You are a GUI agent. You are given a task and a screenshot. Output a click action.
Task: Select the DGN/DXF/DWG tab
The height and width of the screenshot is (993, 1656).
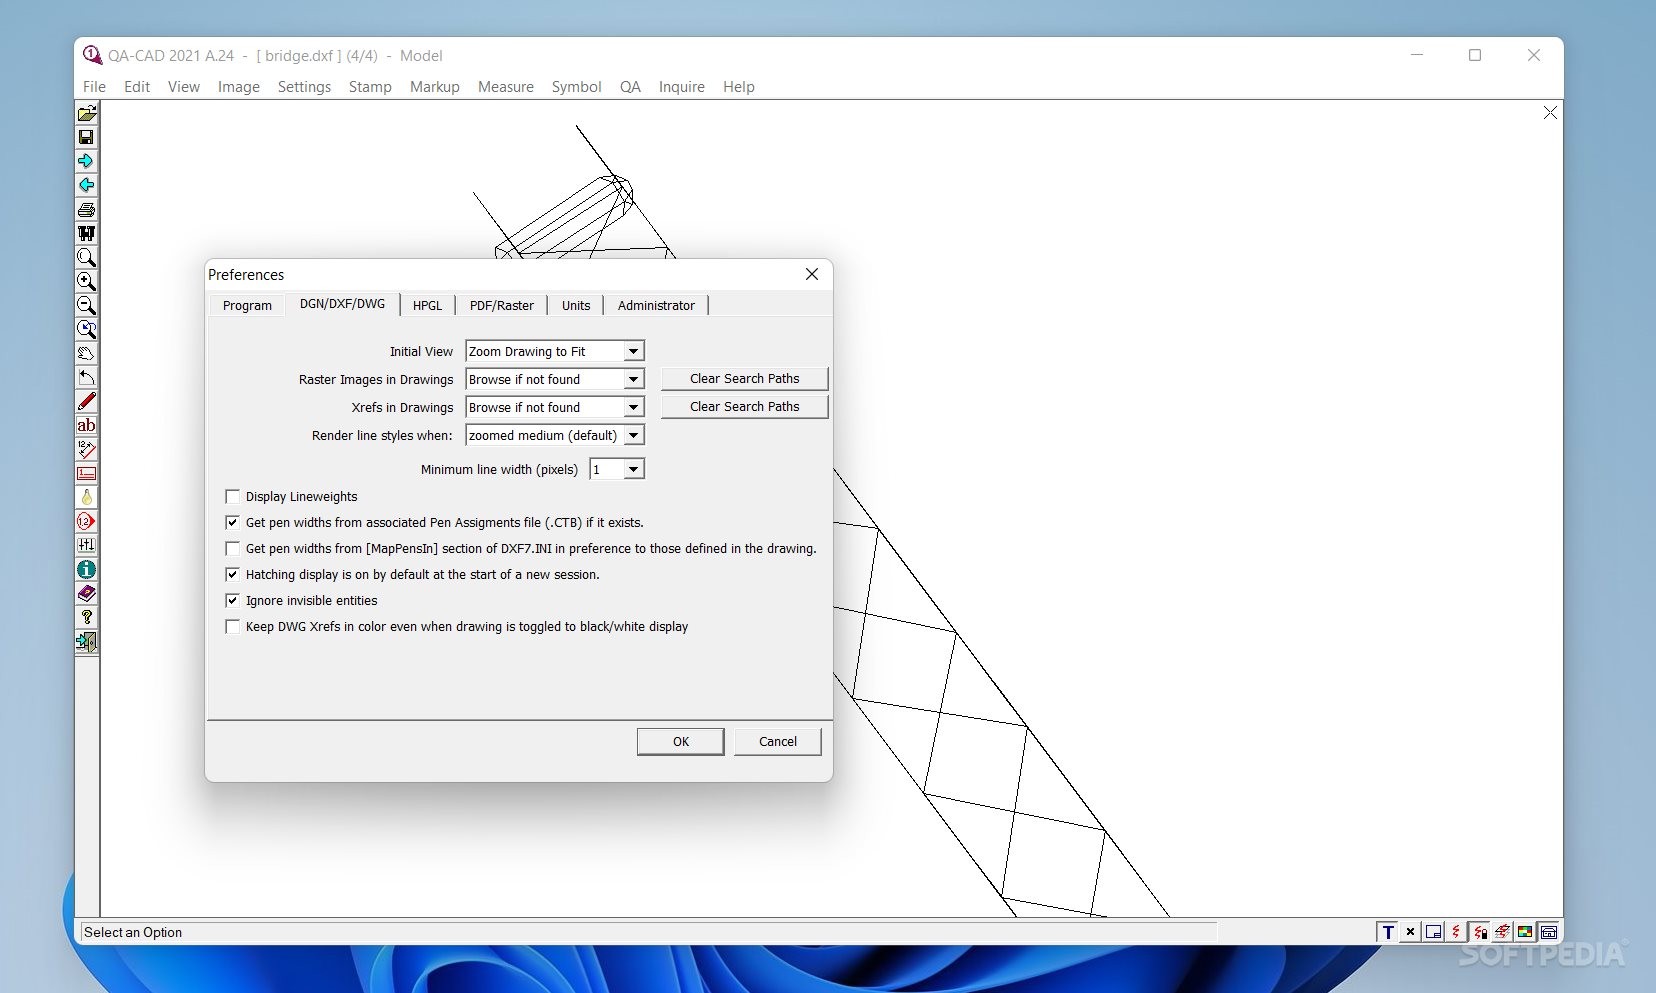pyautogui.click(x=342, y=303)
